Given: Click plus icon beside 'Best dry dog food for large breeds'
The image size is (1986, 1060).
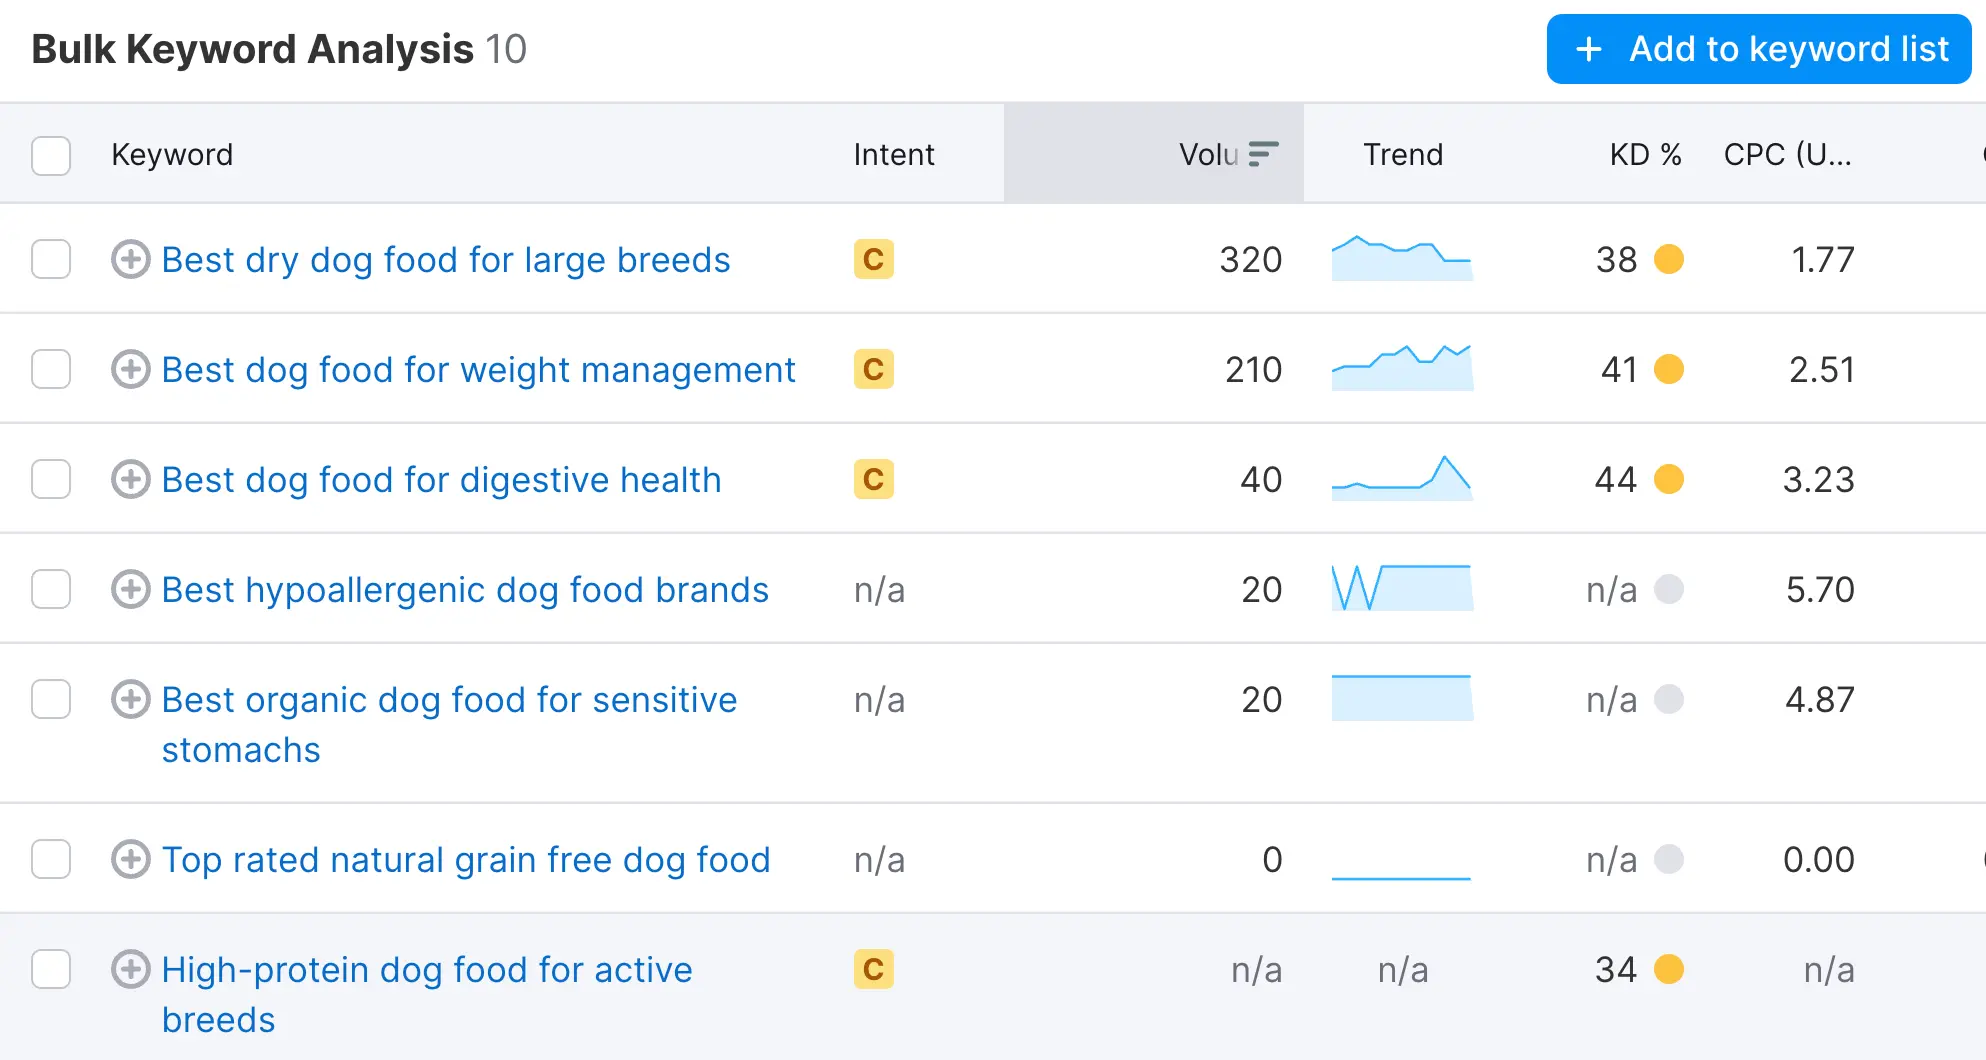Looking at the screenshot, I should [130, 259].
